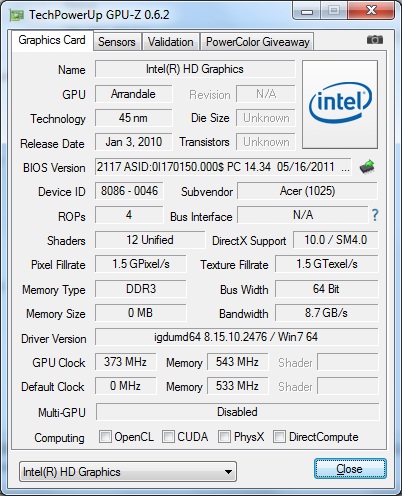This screenshot has height=496, width=402.
Task: Click the Die Size value Unknown
Action: tap(266, 118)
